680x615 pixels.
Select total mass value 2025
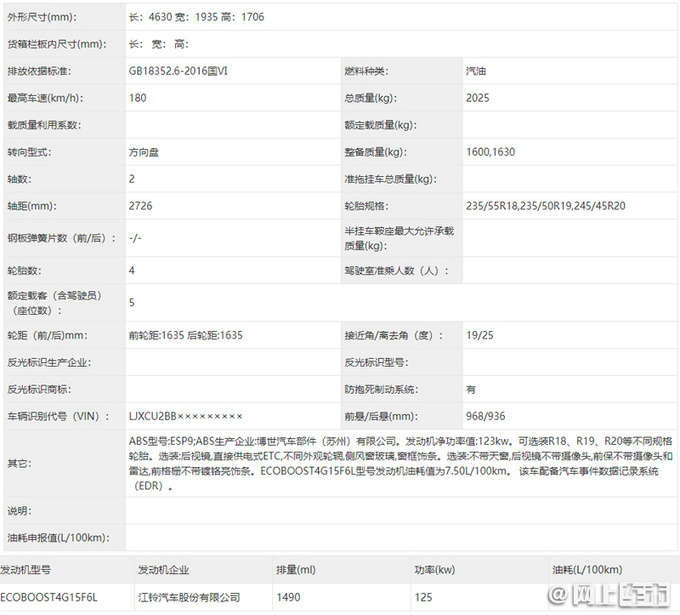[477, 98]
